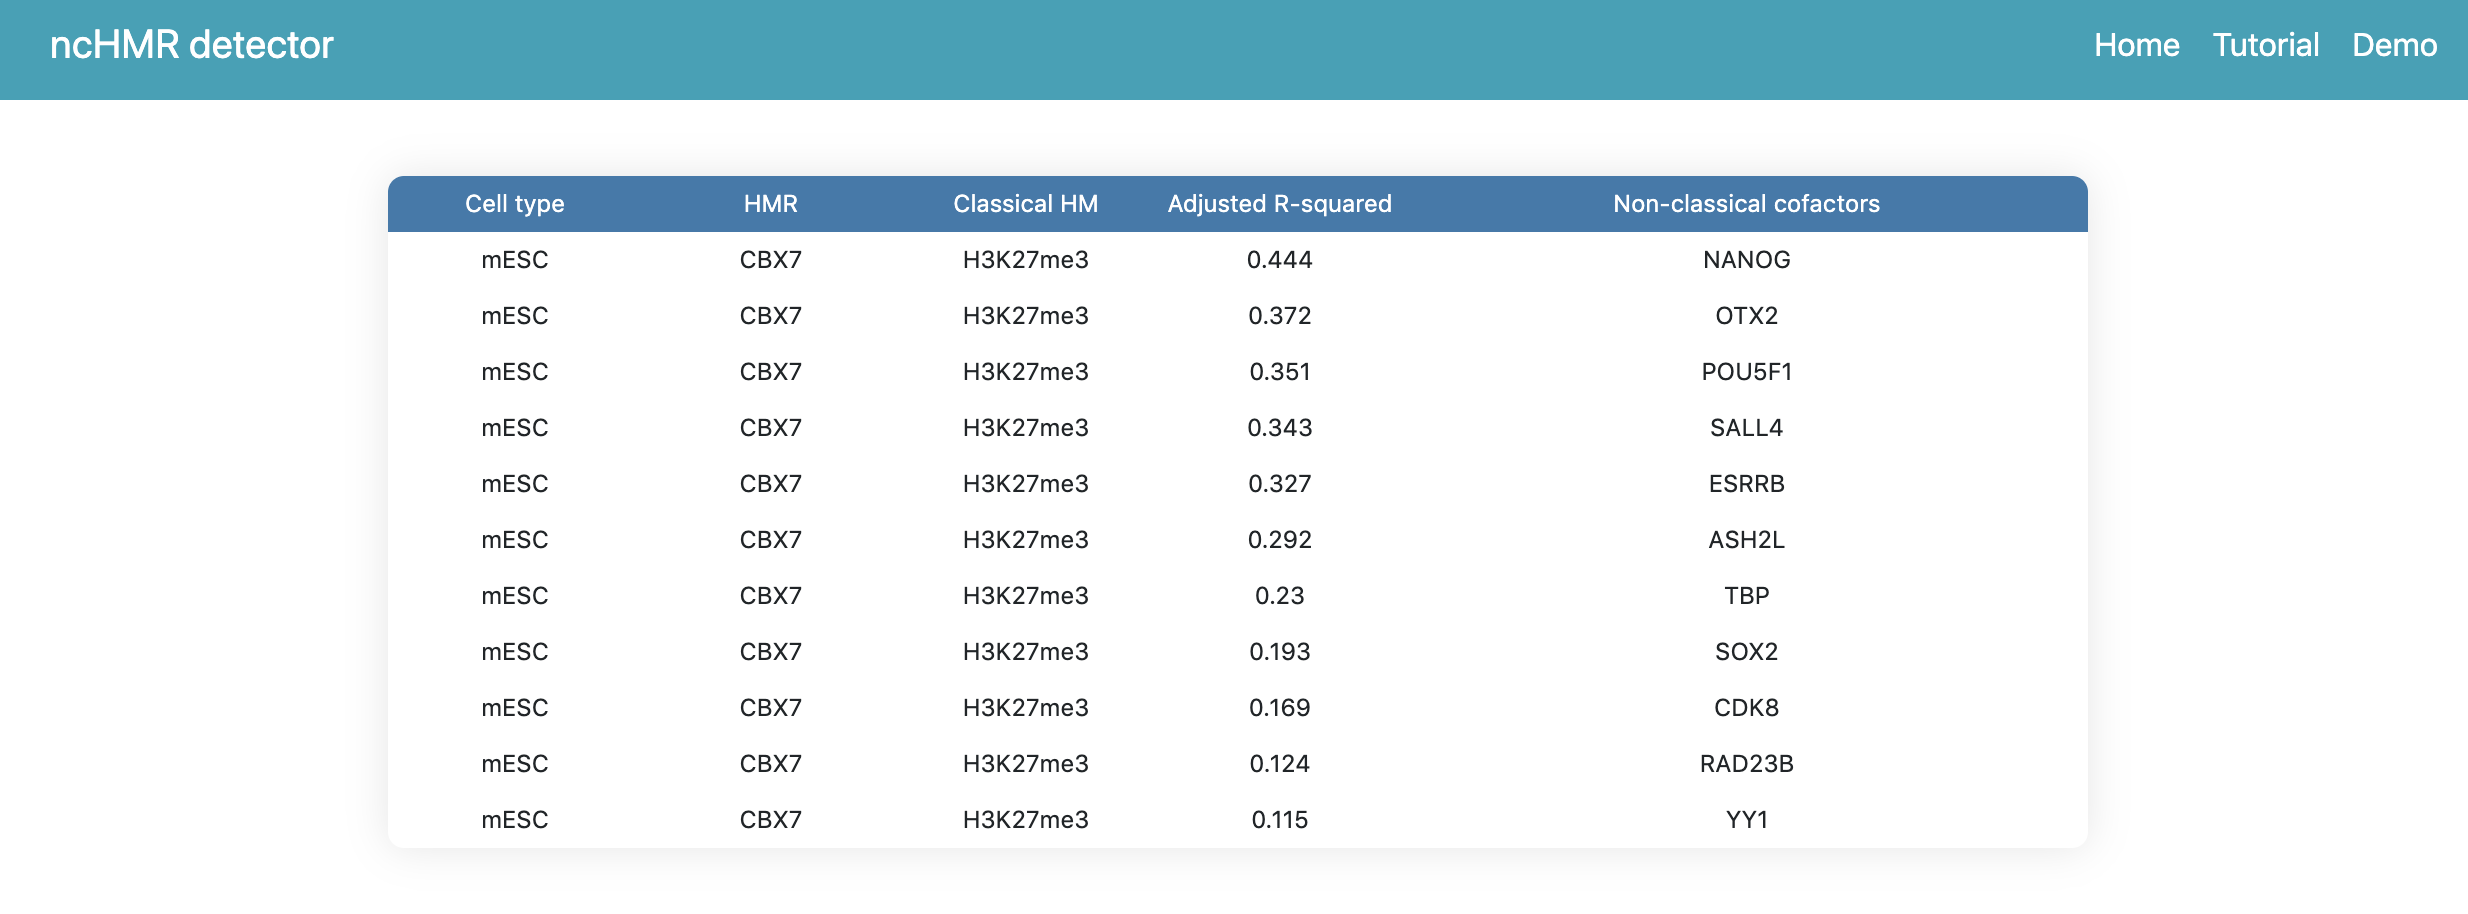Click the RAD23B cofactor entry
This screenshot has height=914, width=2468.
point(1746,764)
